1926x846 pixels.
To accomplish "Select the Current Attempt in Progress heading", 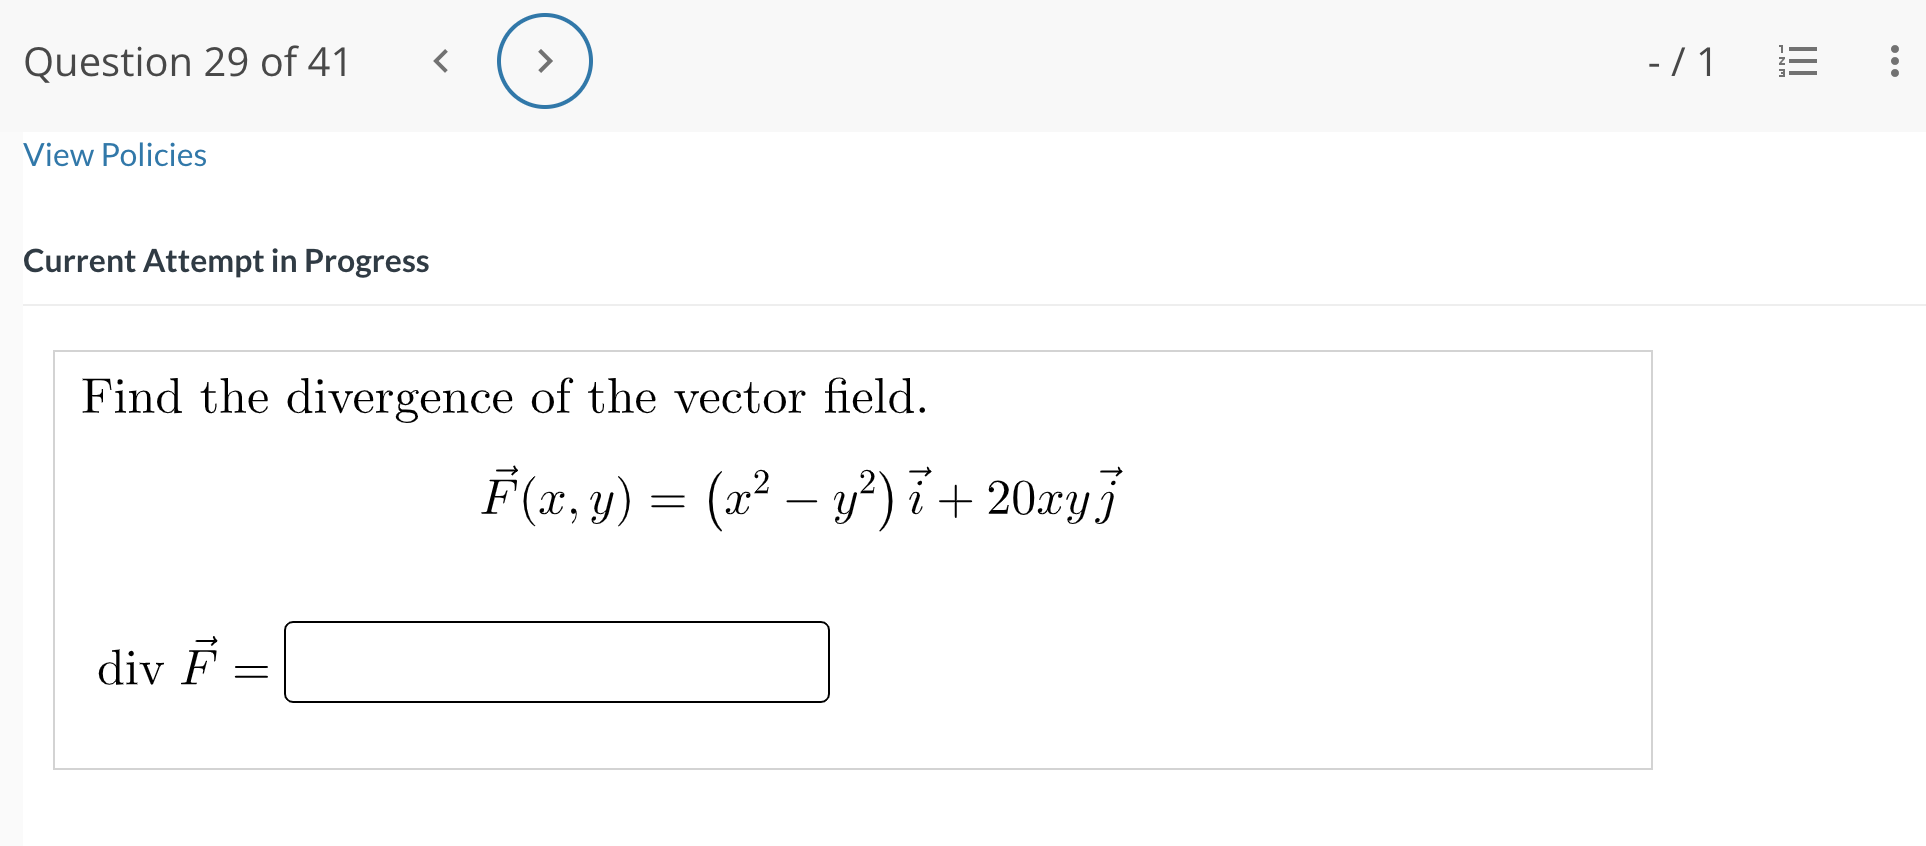I will [x=226, y=261].
